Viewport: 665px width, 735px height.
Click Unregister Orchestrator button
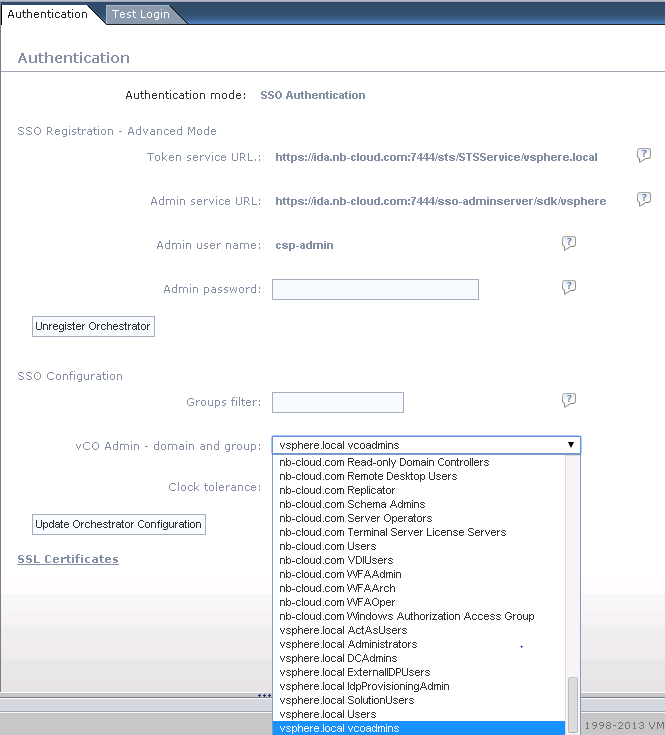[93, 326]
